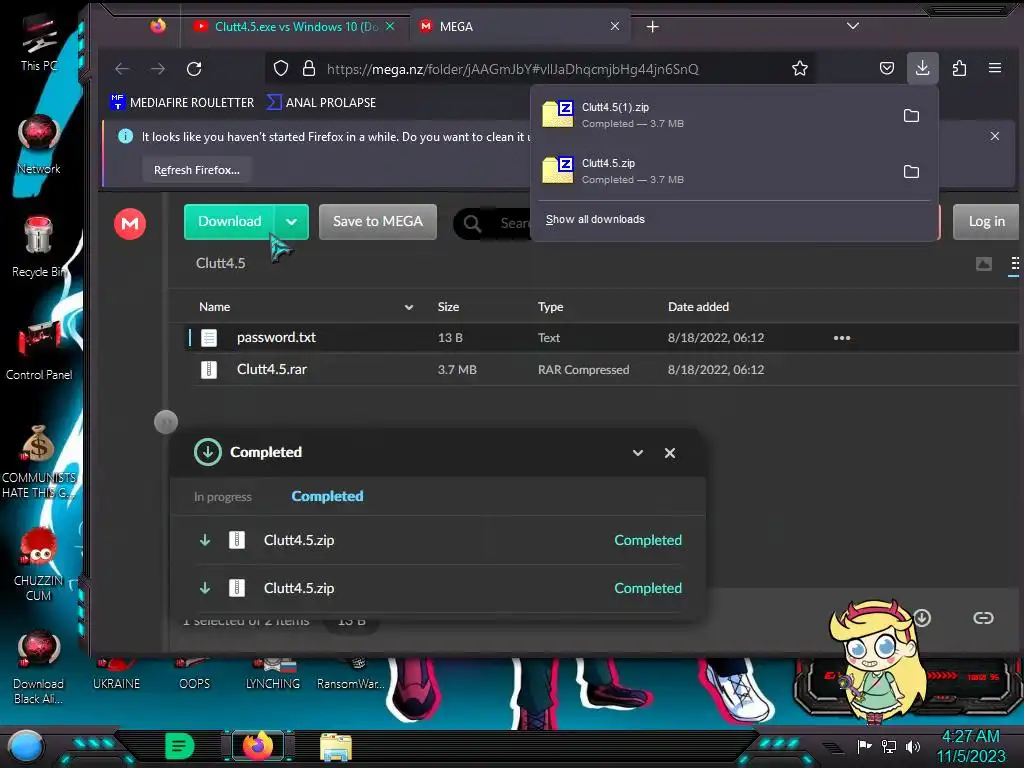Image resolution: width=1024 pixels, height=768 pixels.
Task: Click the MEGA sidebar round toggle handle
Action: [166, 422]
